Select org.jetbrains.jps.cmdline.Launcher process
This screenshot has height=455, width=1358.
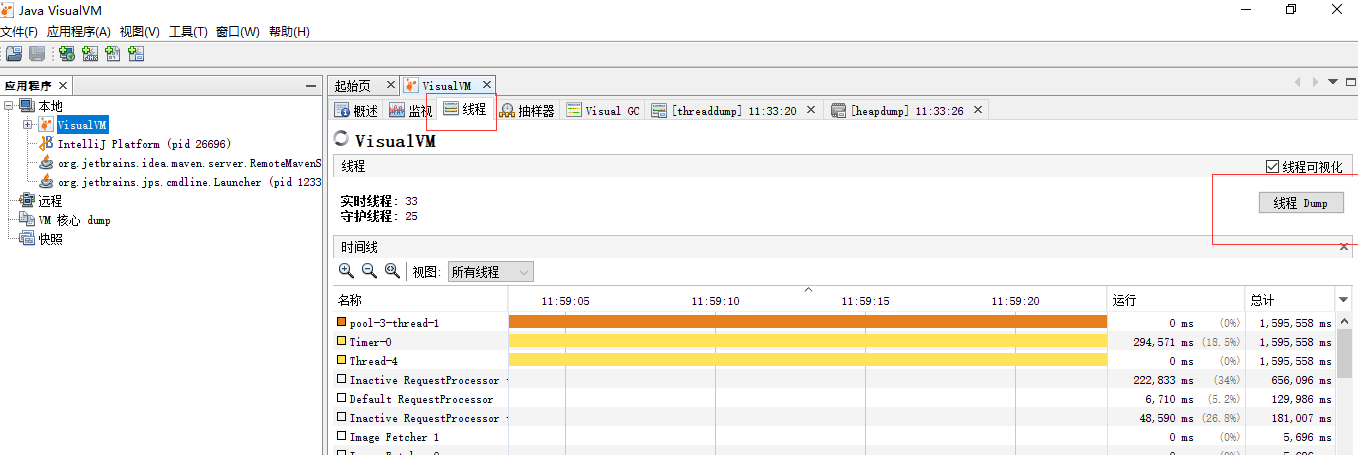coord(189,182)
